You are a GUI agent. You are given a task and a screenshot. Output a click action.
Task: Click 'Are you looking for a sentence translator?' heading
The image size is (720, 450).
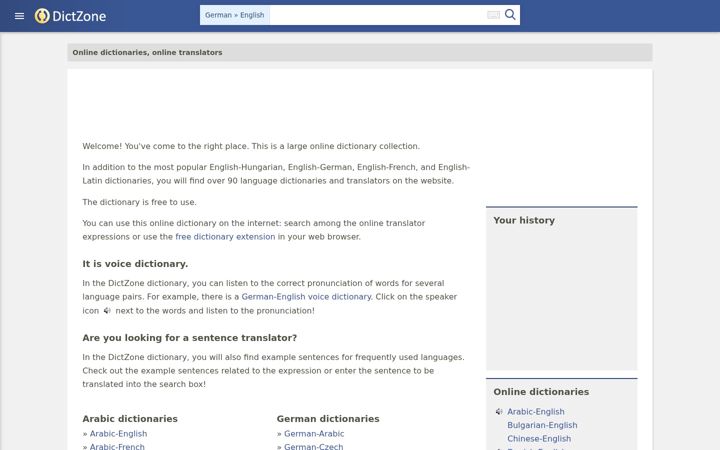coord(190,338)
